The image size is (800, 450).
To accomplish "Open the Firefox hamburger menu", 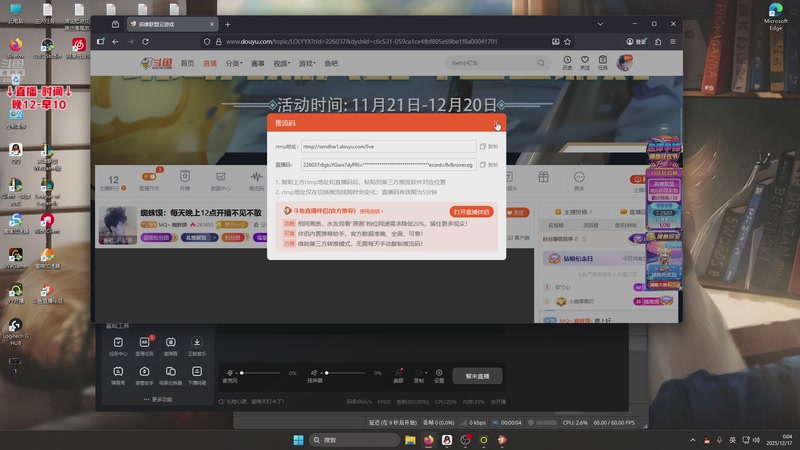I will point(673,42).
